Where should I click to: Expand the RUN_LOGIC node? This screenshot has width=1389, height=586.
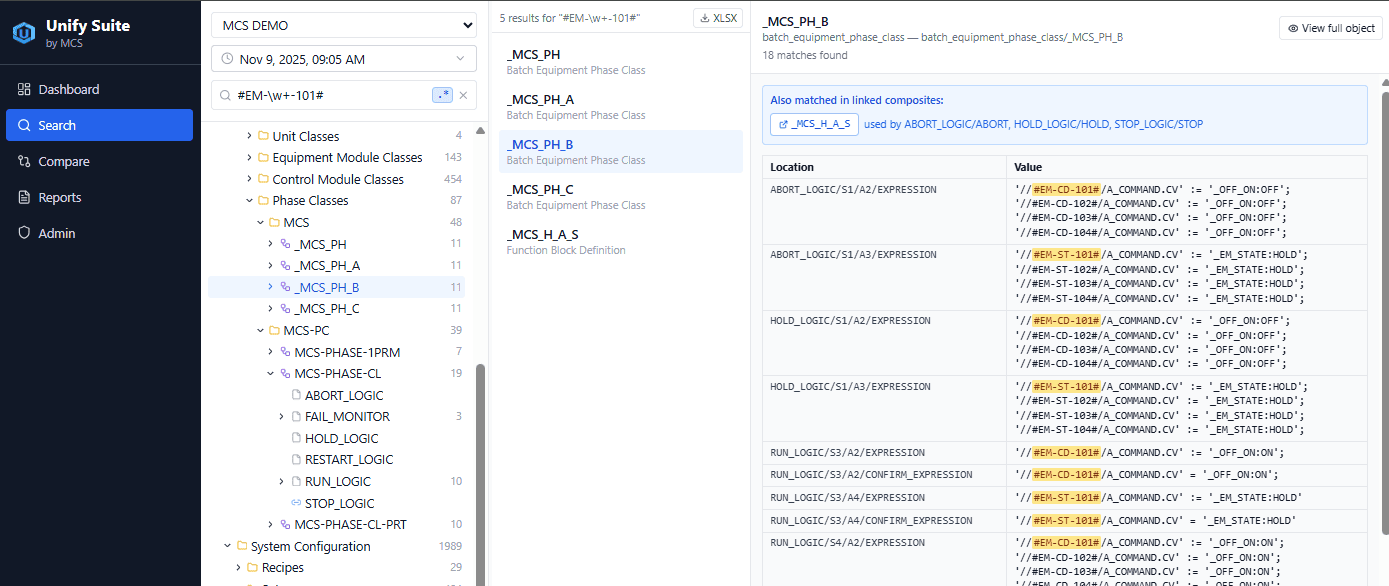(x=281, y=482)
